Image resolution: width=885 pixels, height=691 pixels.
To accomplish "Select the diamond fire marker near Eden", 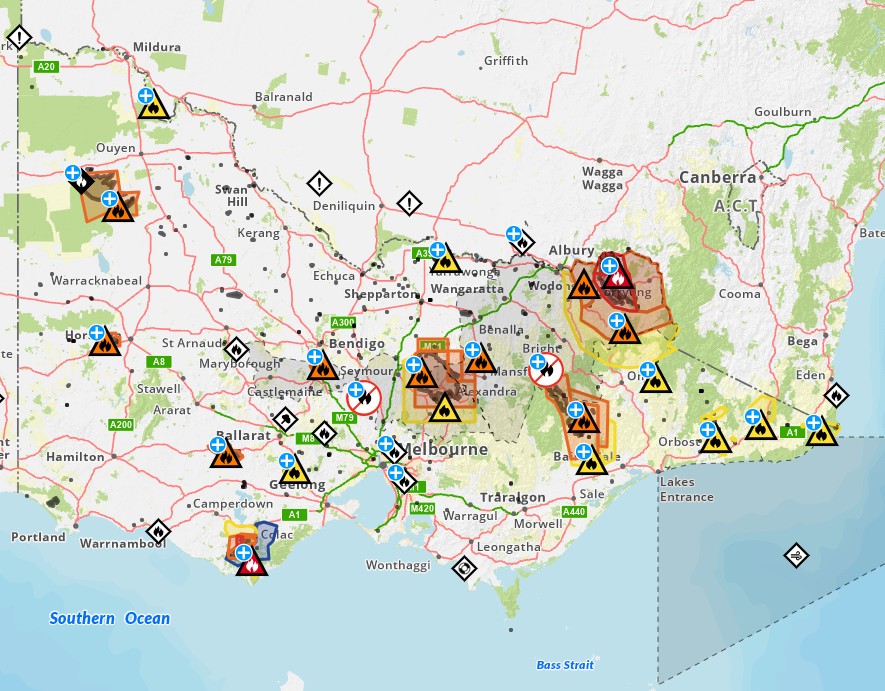I will pyautogui.click(x=836, y=396).
